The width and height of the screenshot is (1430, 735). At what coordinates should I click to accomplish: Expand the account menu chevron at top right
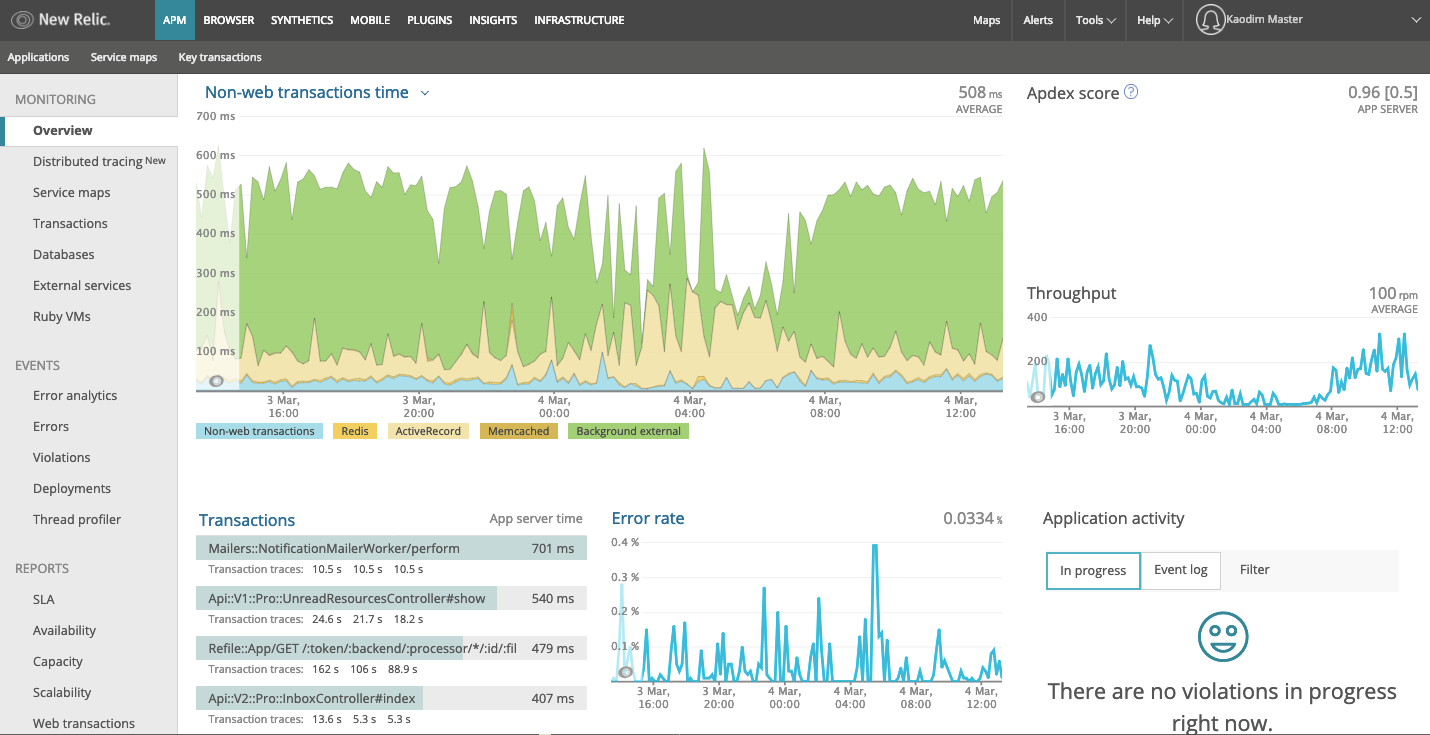click(1415, 20)
